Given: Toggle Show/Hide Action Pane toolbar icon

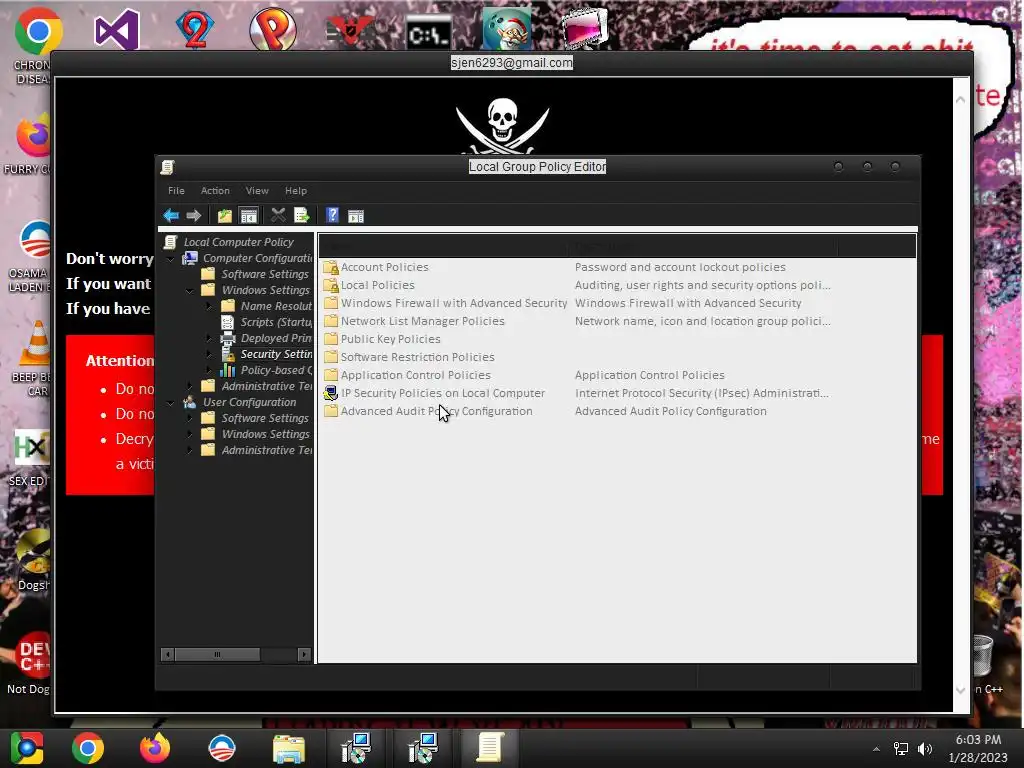Looking at the screenshot, I should 356,216.
